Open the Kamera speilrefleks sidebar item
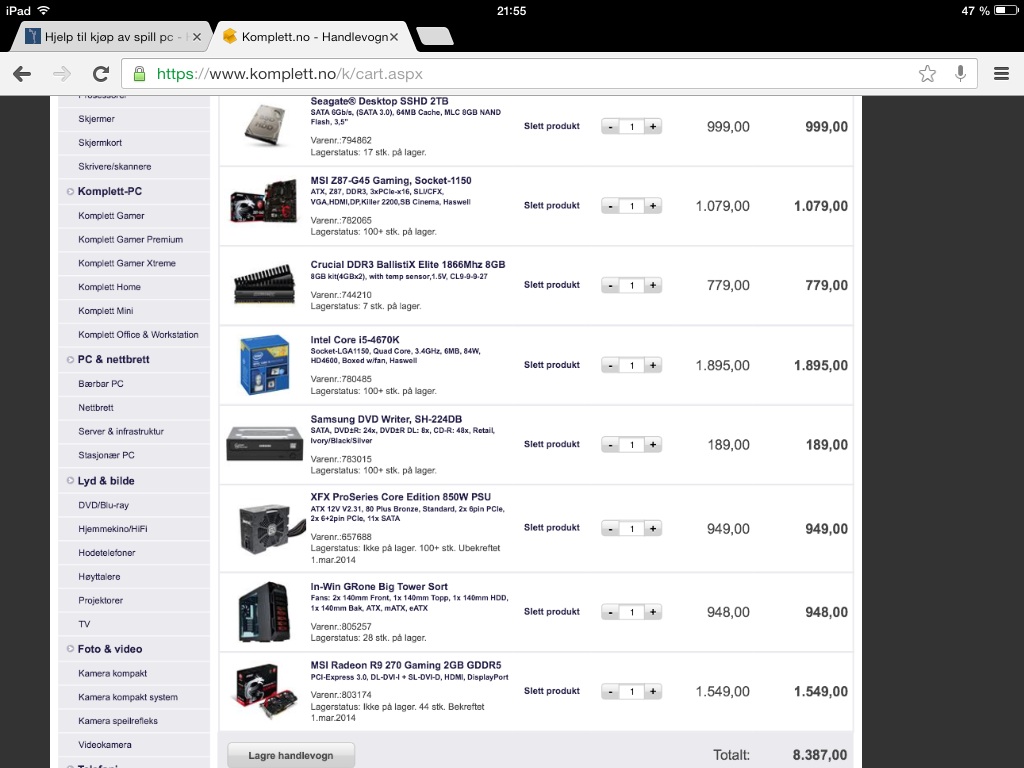Screen dimensions: 1024x768 click(118, 721)
